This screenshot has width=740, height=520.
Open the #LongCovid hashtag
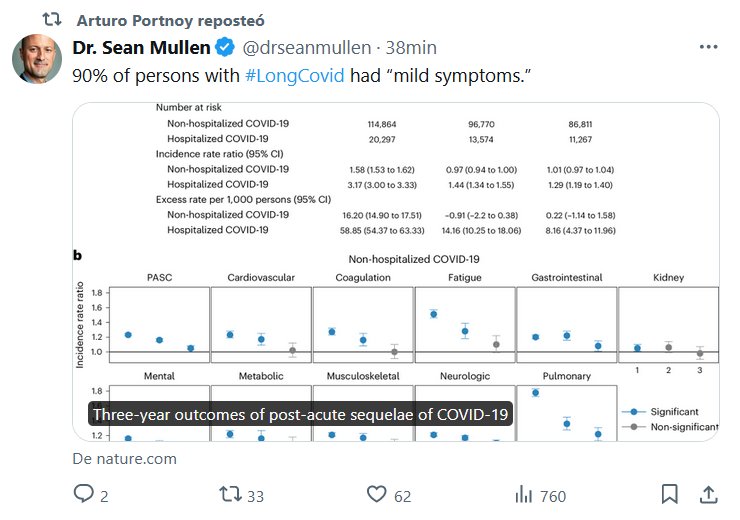(296, 76)
